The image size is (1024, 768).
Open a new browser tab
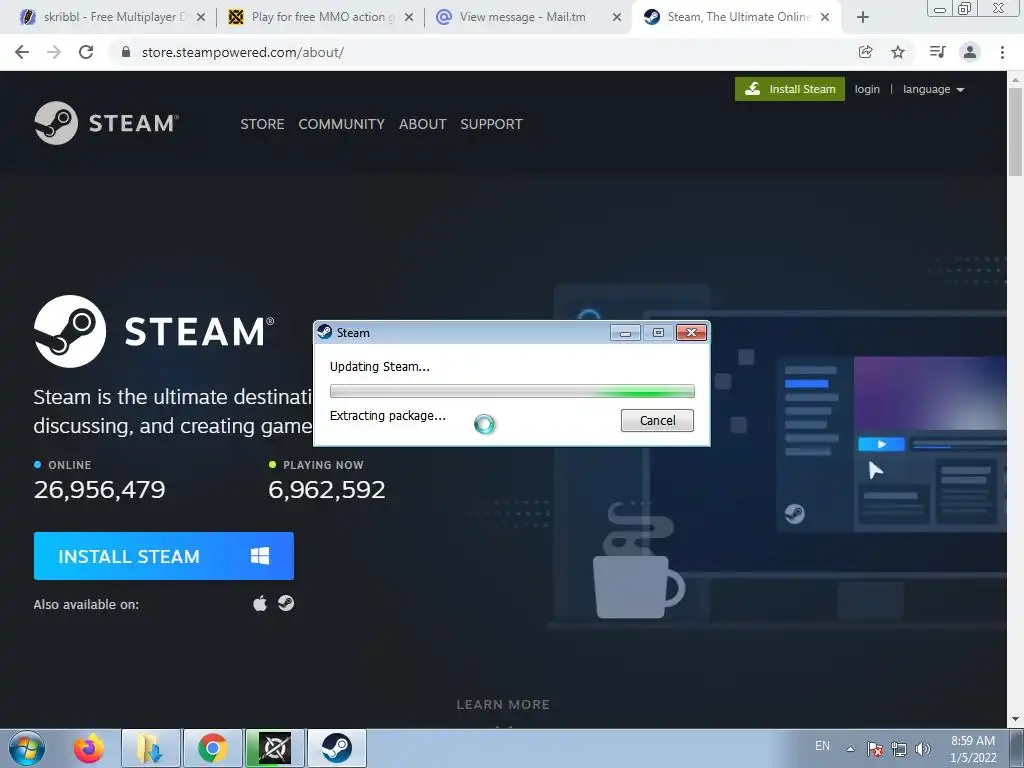tap(863, 18)
